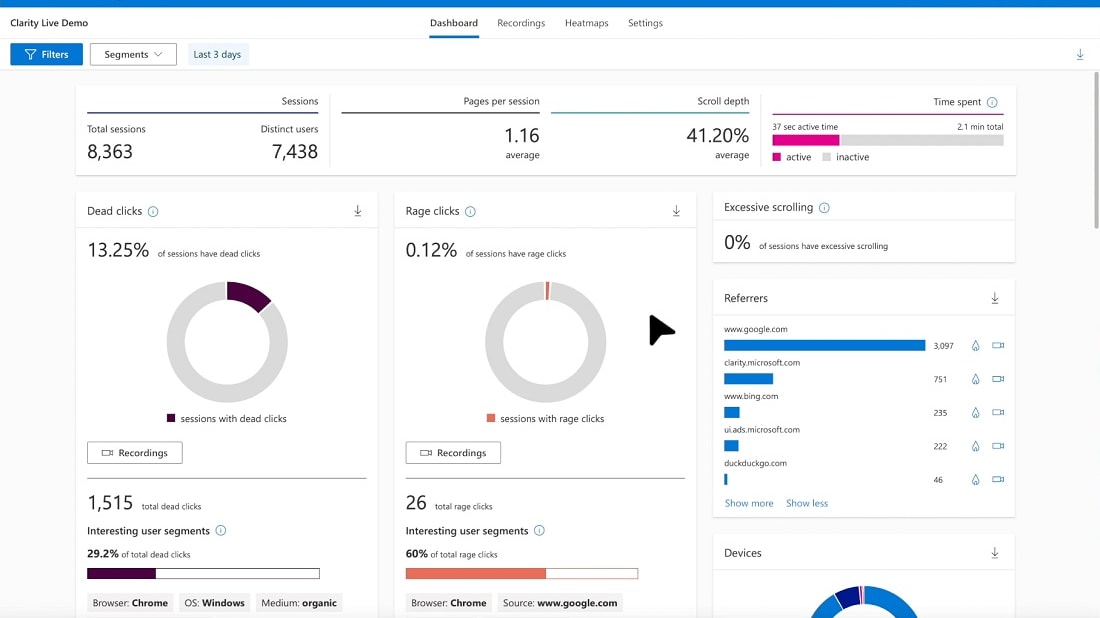Click Show less in Referrers
Screen dimensions: 1100x618
(807, 503)
